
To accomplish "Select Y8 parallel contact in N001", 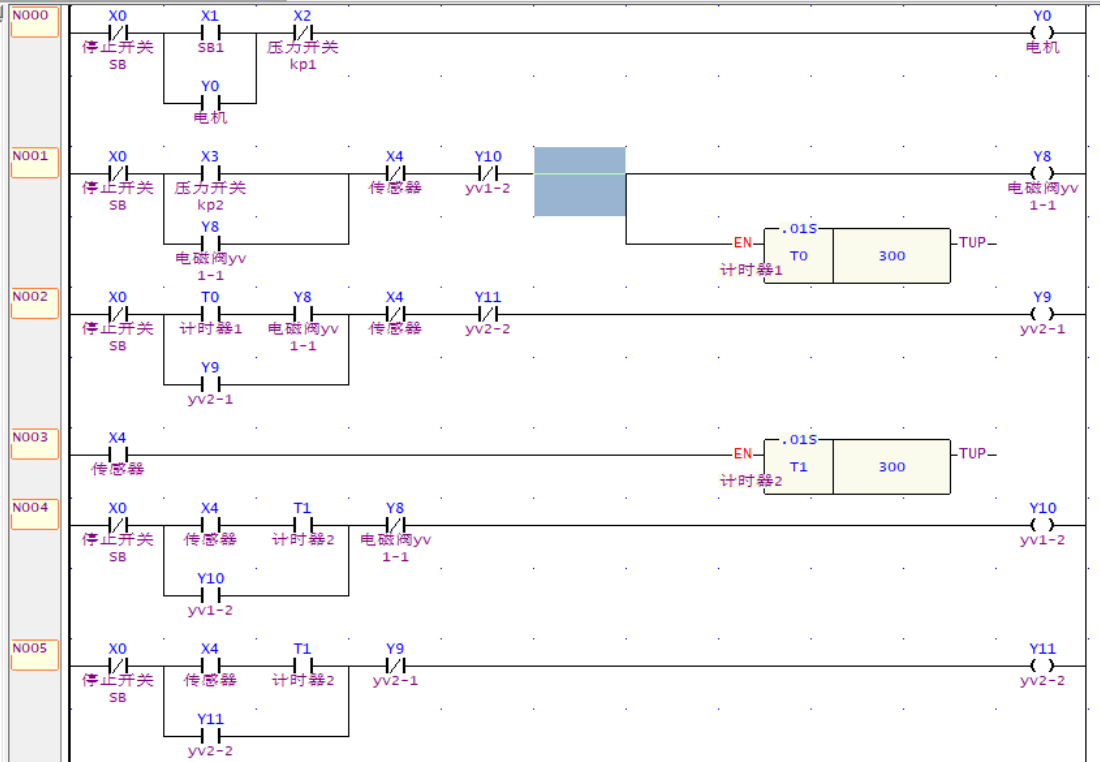I will [x=210, y=243].
